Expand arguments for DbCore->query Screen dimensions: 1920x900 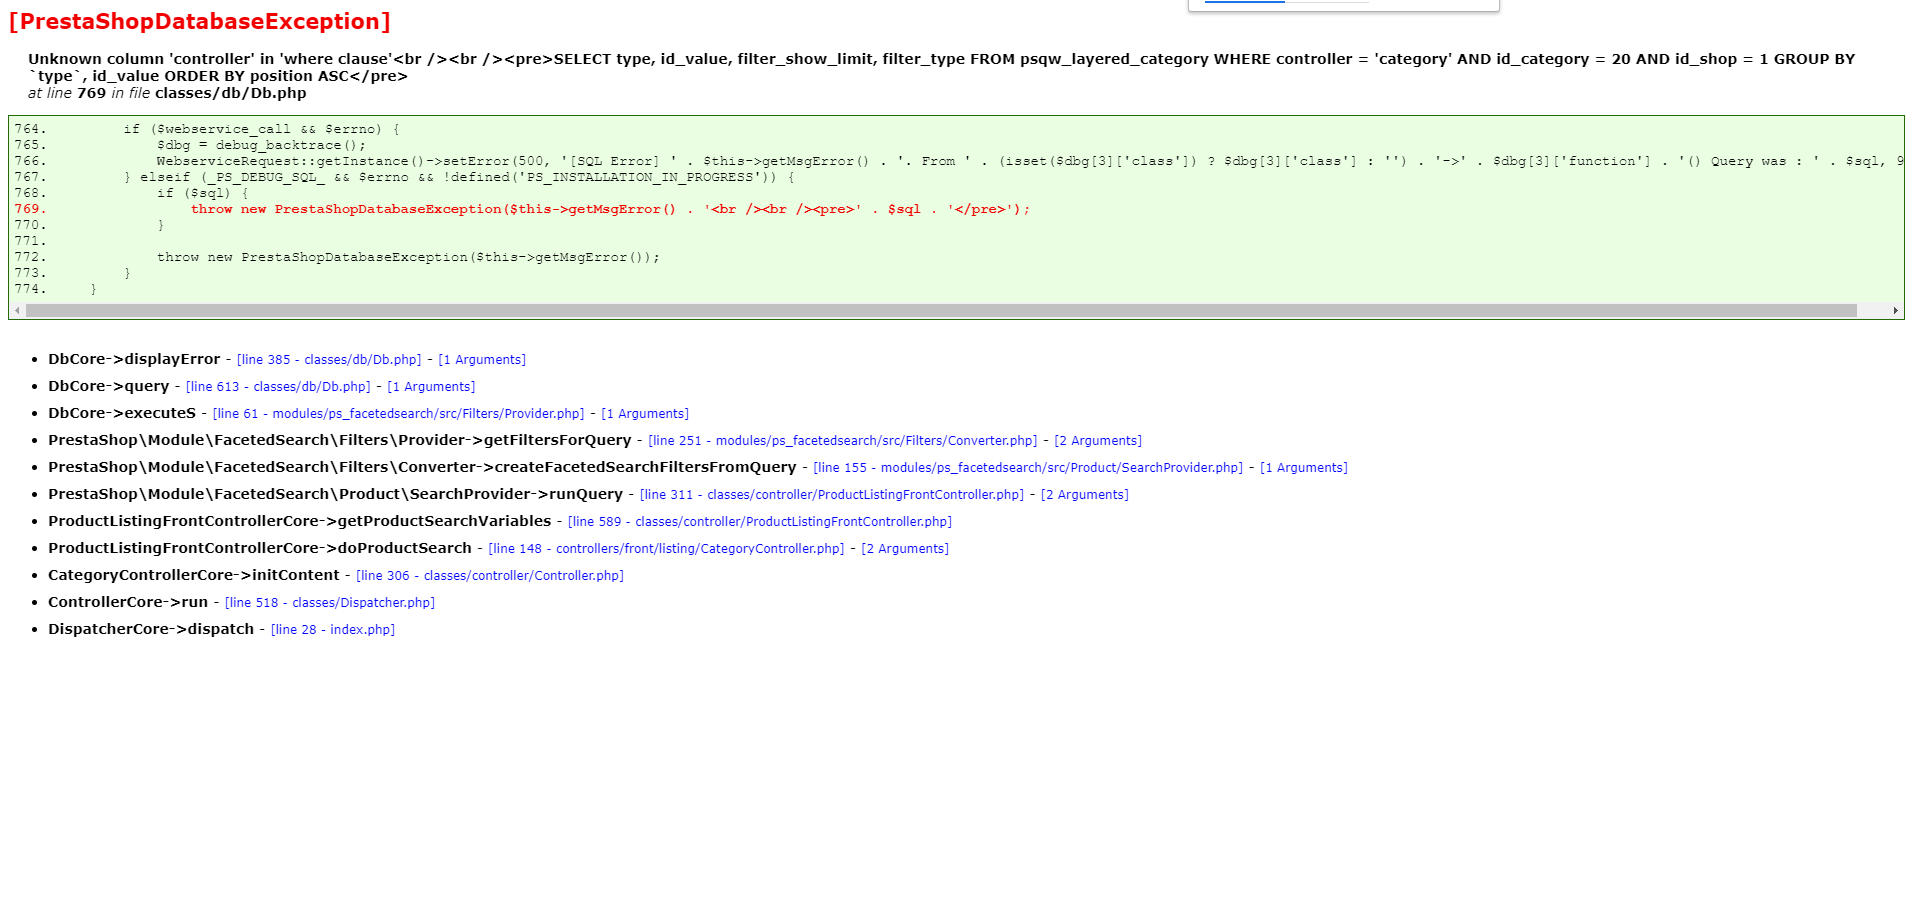pyautogui.click(x=431, y=387)
